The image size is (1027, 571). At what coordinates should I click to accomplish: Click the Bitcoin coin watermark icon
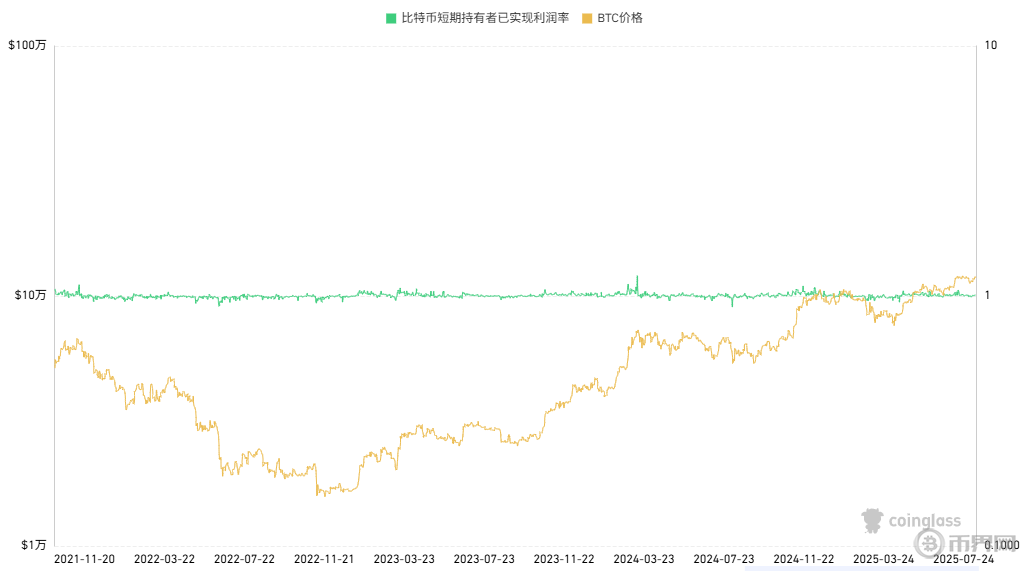931,544
